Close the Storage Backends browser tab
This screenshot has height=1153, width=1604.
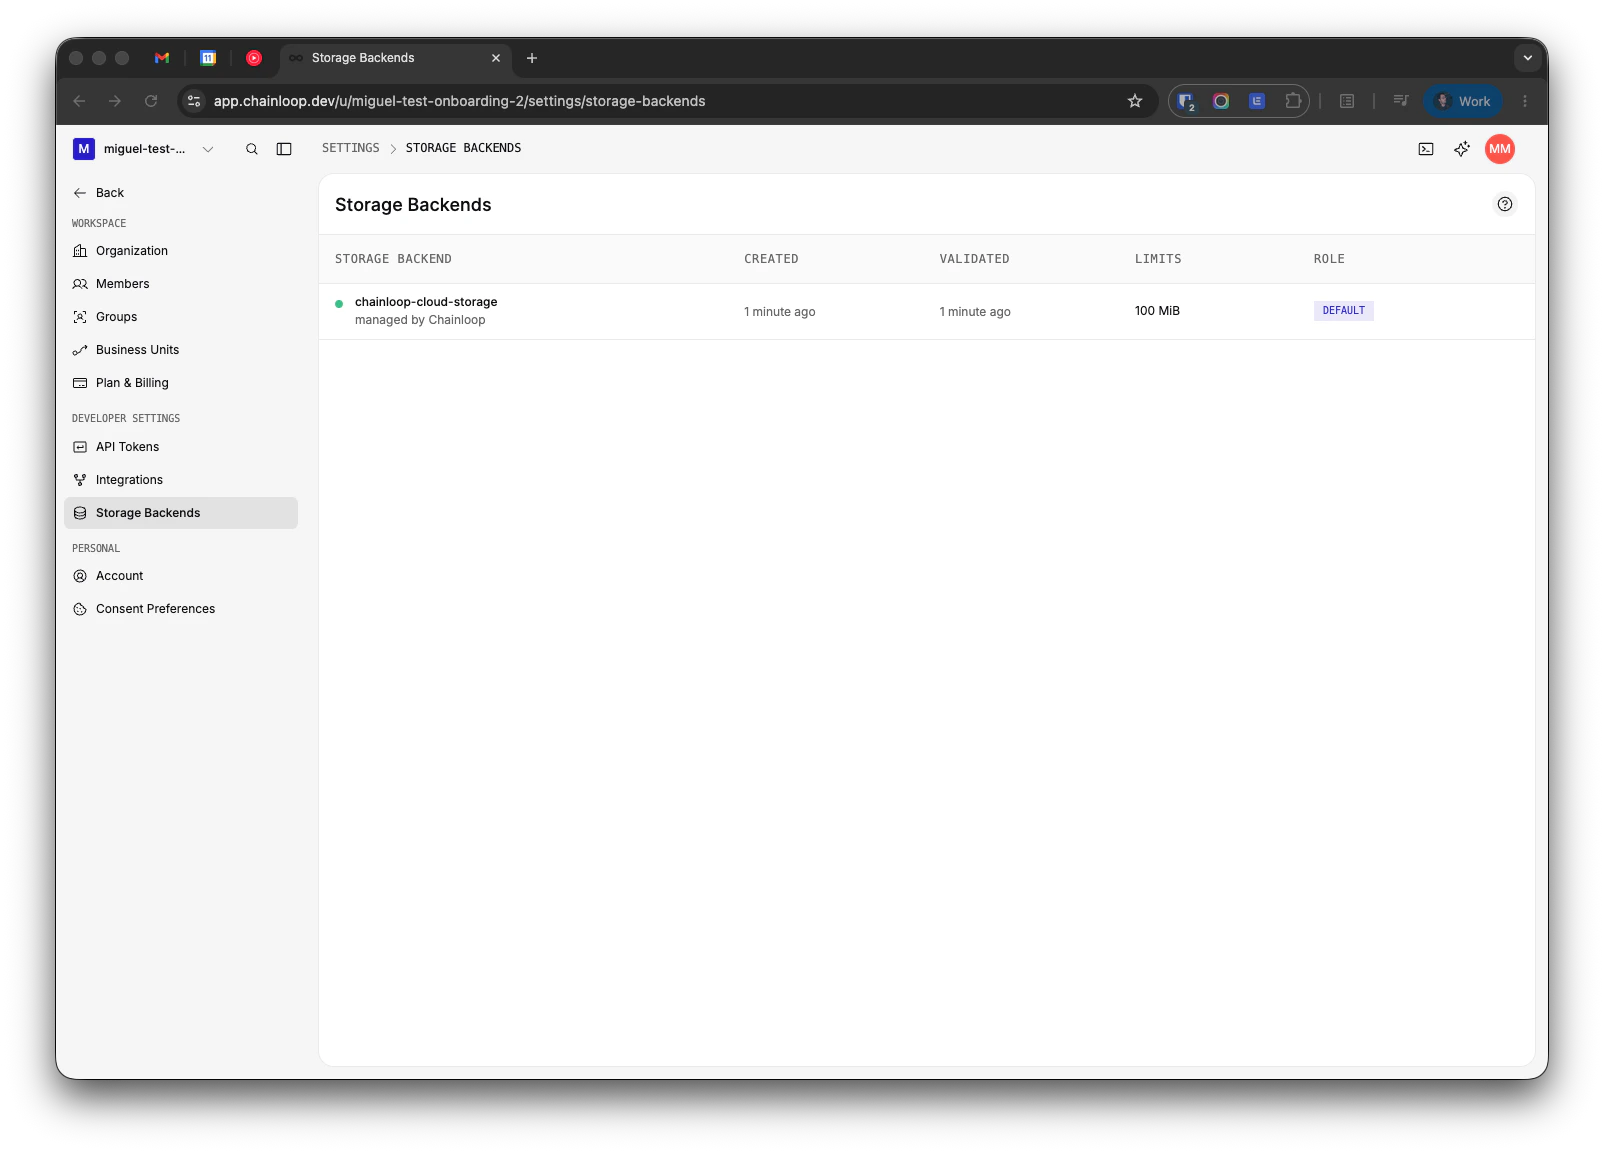496,58
